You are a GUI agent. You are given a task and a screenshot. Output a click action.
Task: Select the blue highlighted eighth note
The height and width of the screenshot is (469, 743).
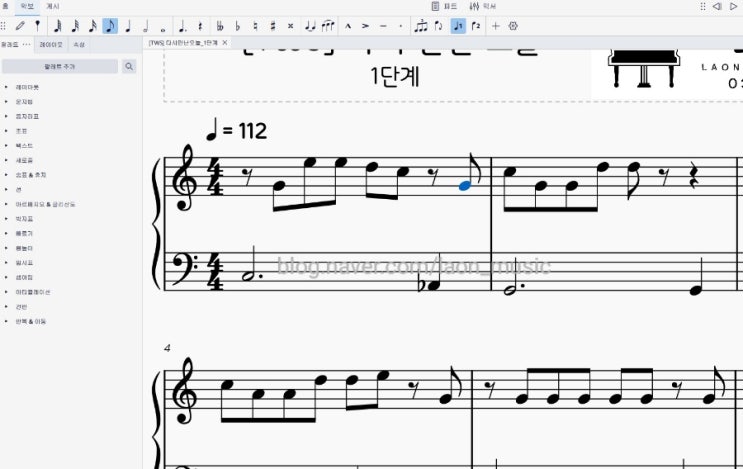pos(465,186)
